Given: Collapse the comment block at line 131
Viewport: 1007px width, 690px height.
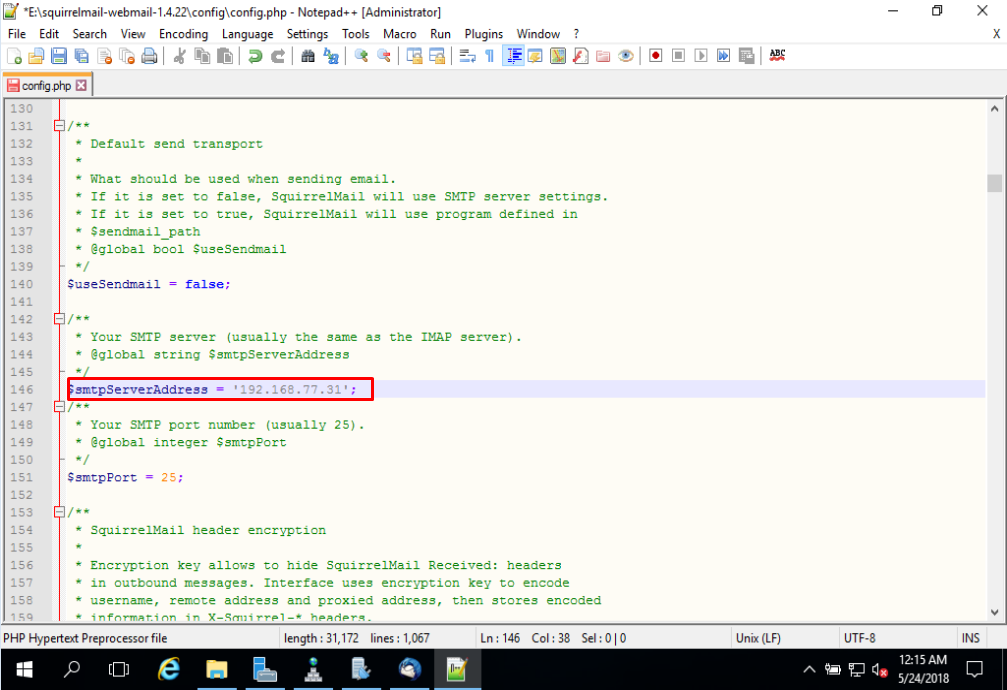Looking at the screenshot, I should coord(59,126).
